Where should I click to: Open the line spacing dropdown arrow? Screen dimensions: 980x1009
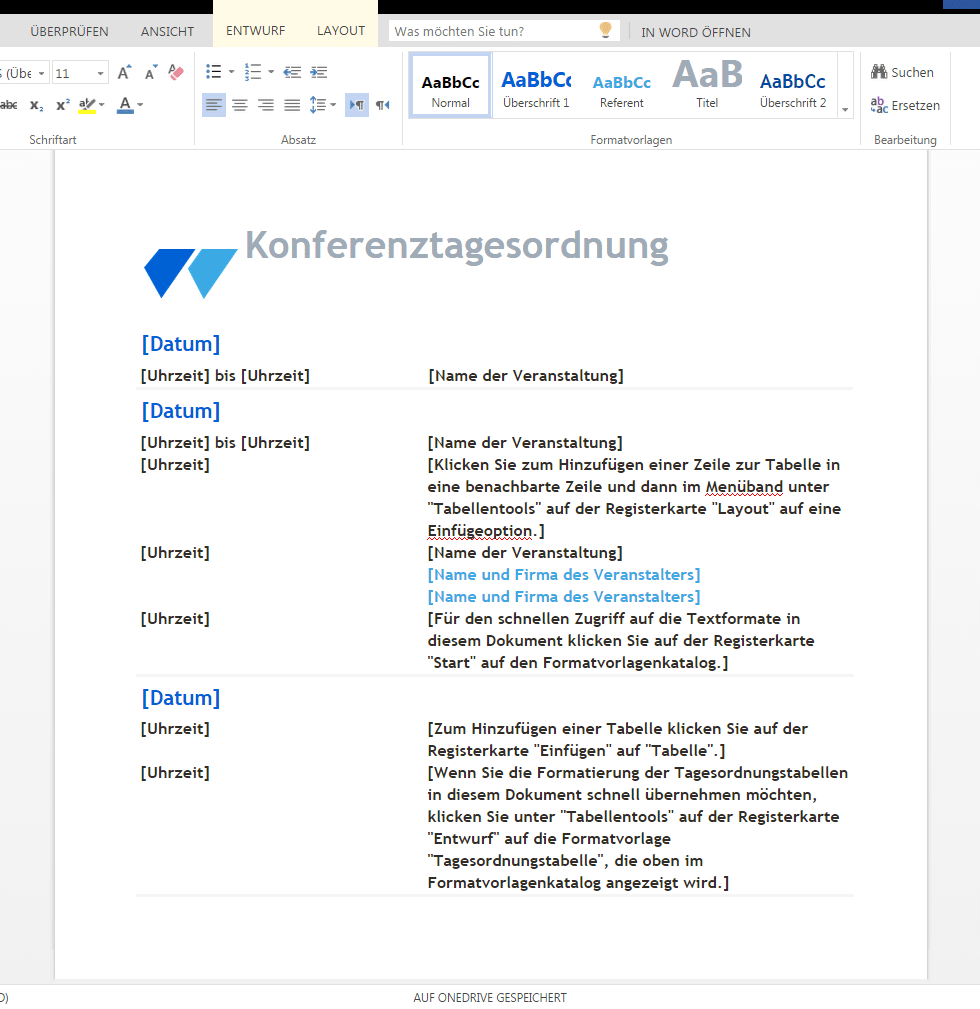tap(333, 105)
